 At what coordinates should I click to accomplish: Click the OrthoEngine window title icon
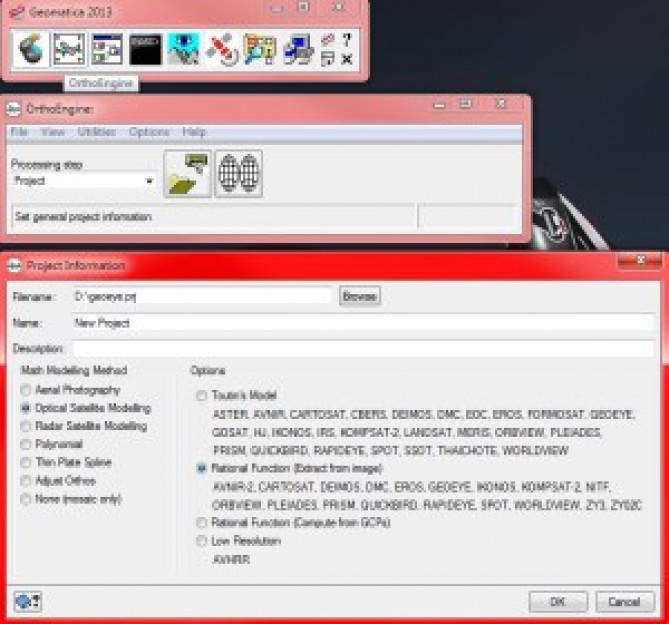pos(14,109)
